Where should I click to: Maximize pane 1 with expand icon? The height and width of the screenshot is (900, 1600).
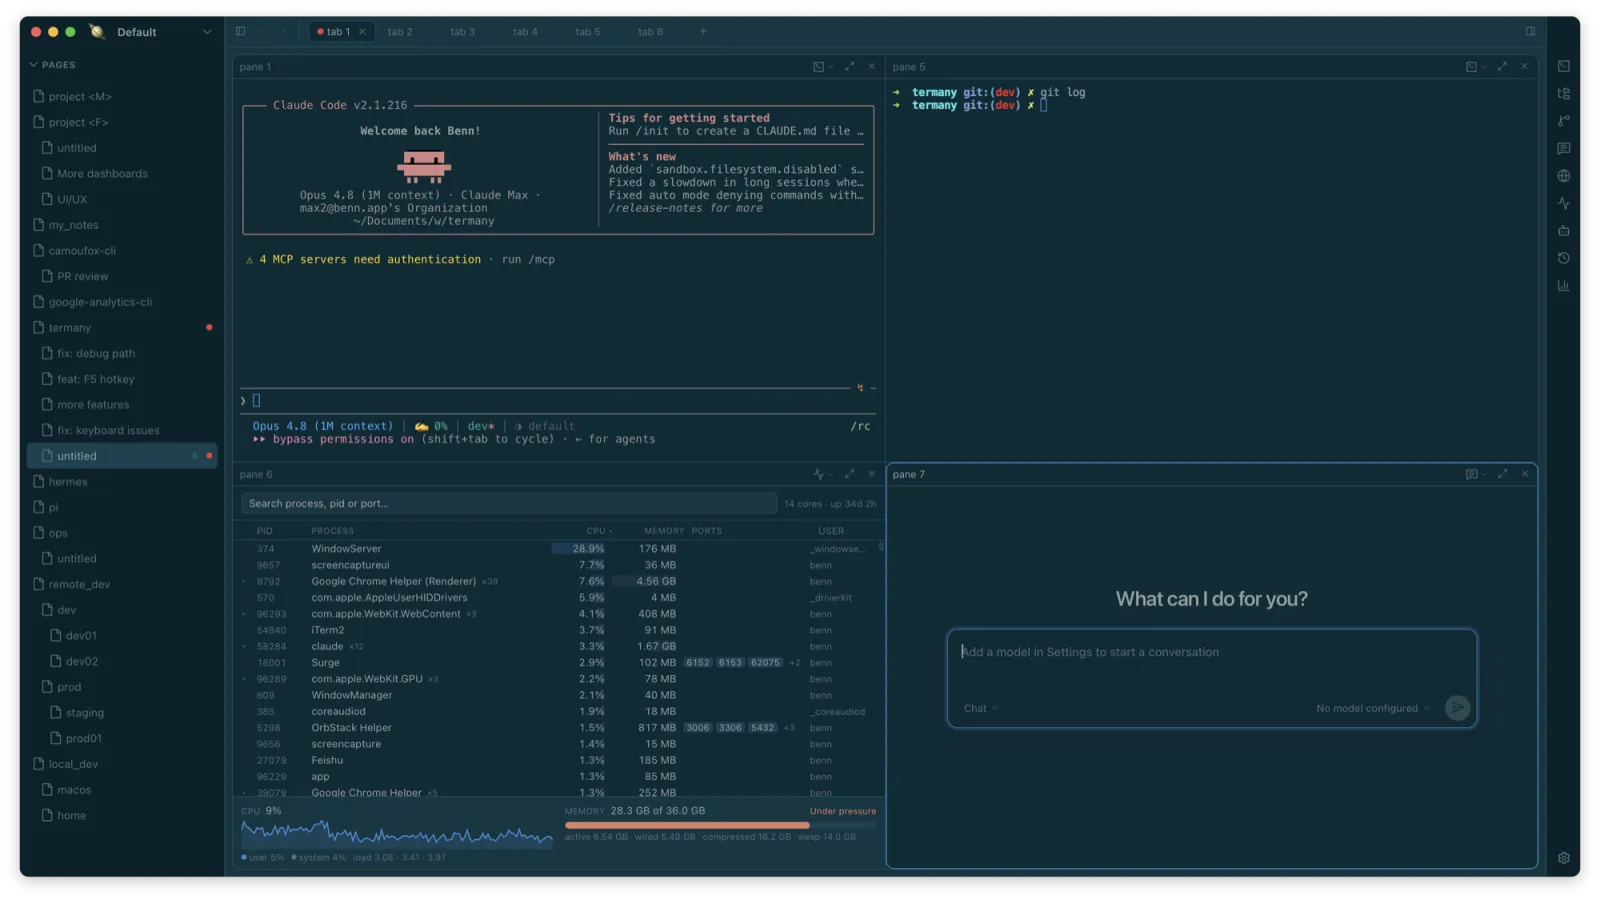point(849,67)
